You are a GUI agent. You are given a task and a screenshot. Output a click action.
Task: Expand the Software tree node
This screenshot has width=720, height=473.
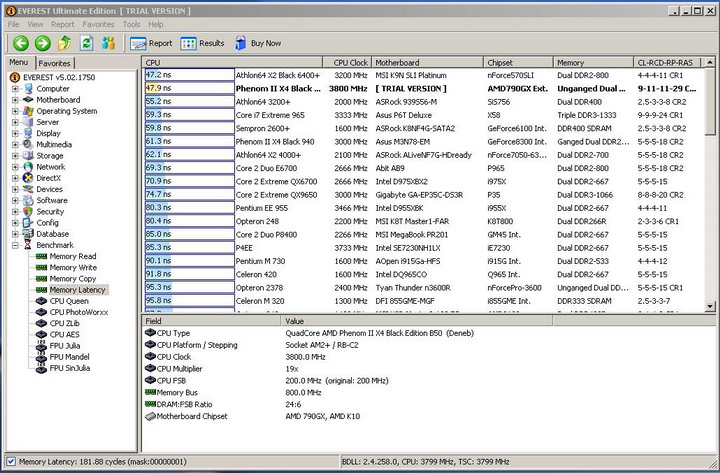point(15,200)
